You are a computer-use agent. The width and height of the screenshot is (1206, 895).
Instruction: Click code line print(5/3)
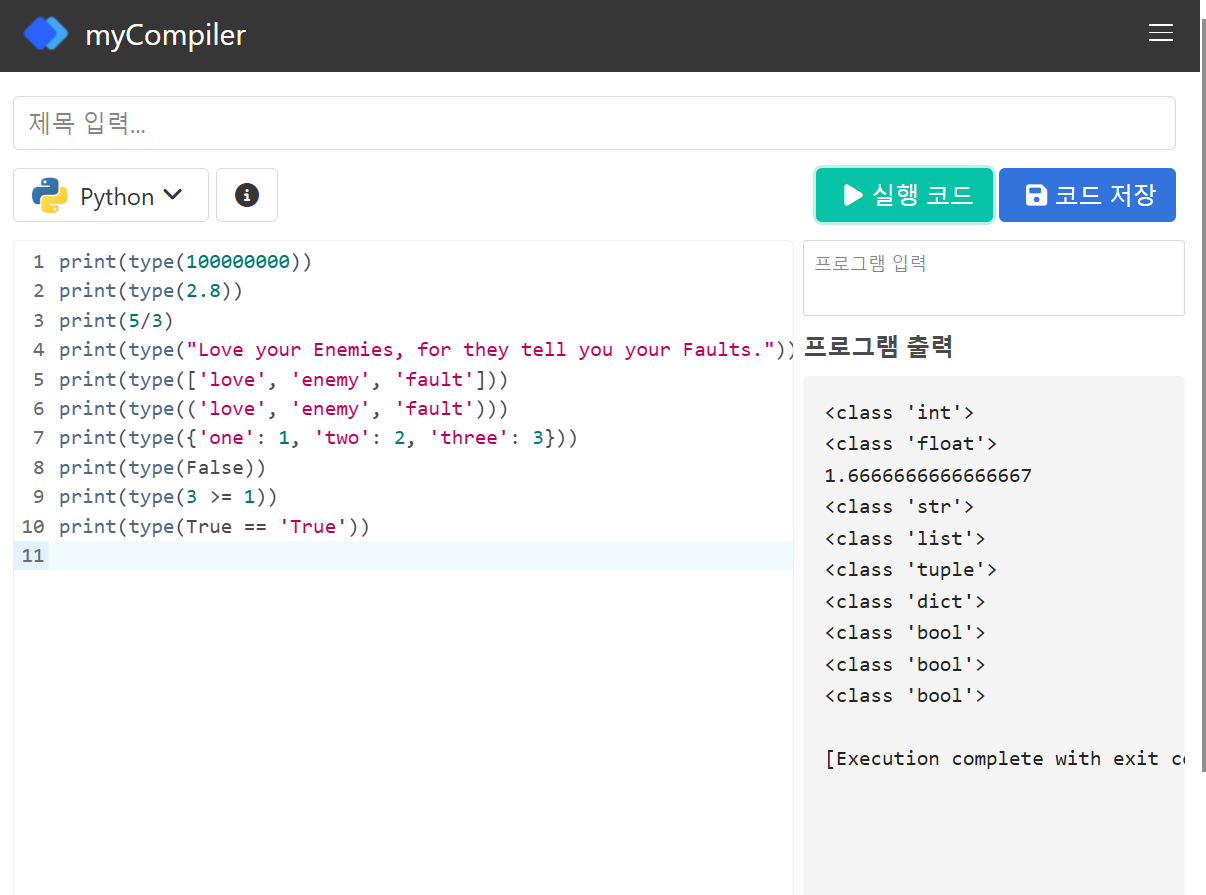[117, 320]
